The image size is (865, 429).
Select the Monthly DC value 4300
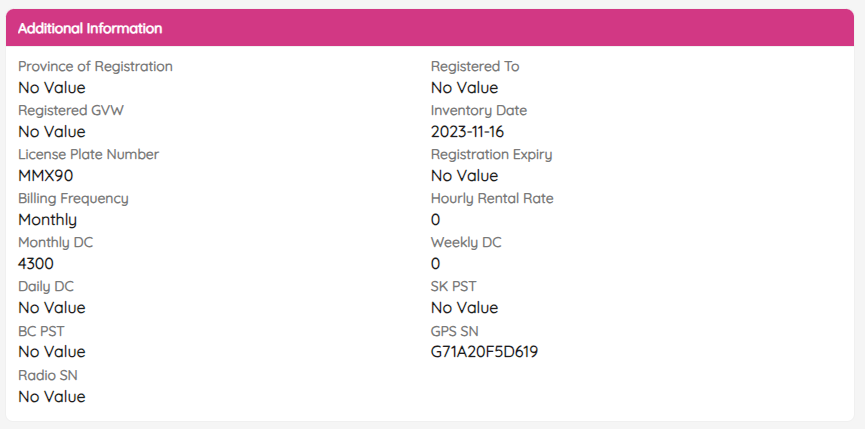pyautogui.click(x=36, y=264)
